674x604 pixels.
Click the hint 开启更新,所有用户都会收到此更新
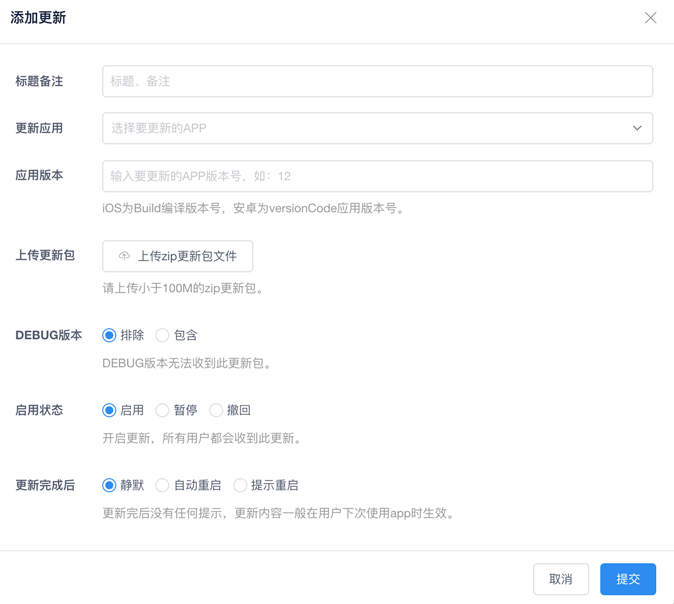202,438
